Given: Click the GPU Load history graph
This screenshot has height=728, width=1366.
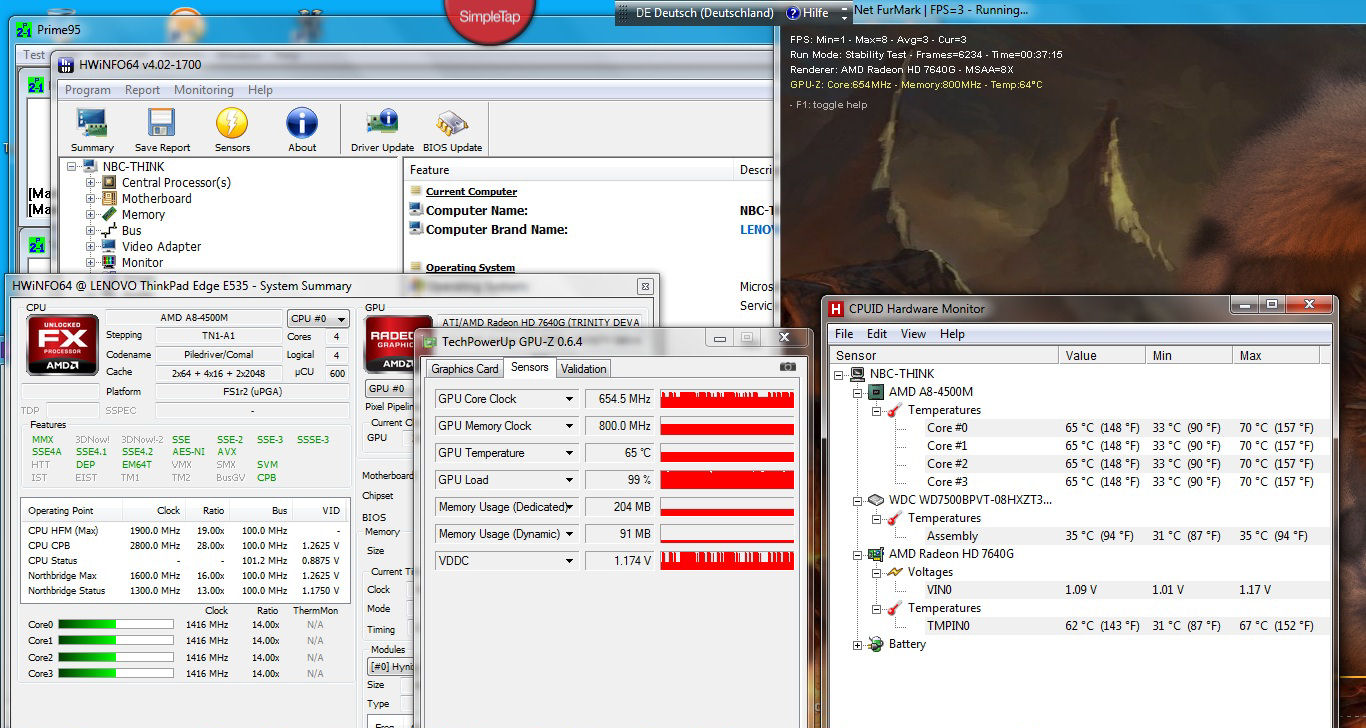Looking at the screenshot, I should pos(727,480).
